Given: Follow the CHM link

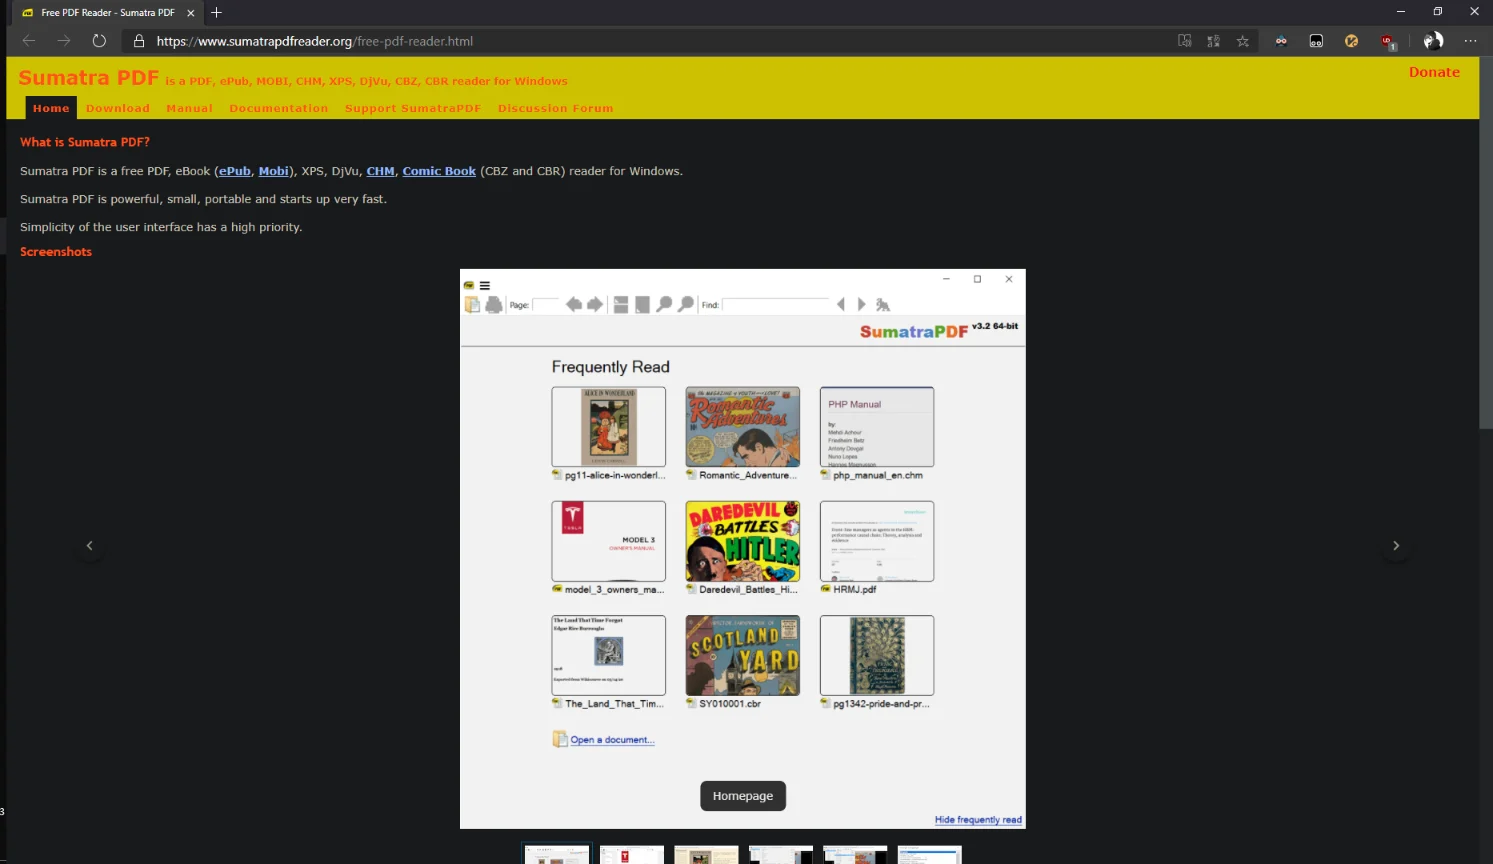Looking at the screenshot, I should click(380, 171).
